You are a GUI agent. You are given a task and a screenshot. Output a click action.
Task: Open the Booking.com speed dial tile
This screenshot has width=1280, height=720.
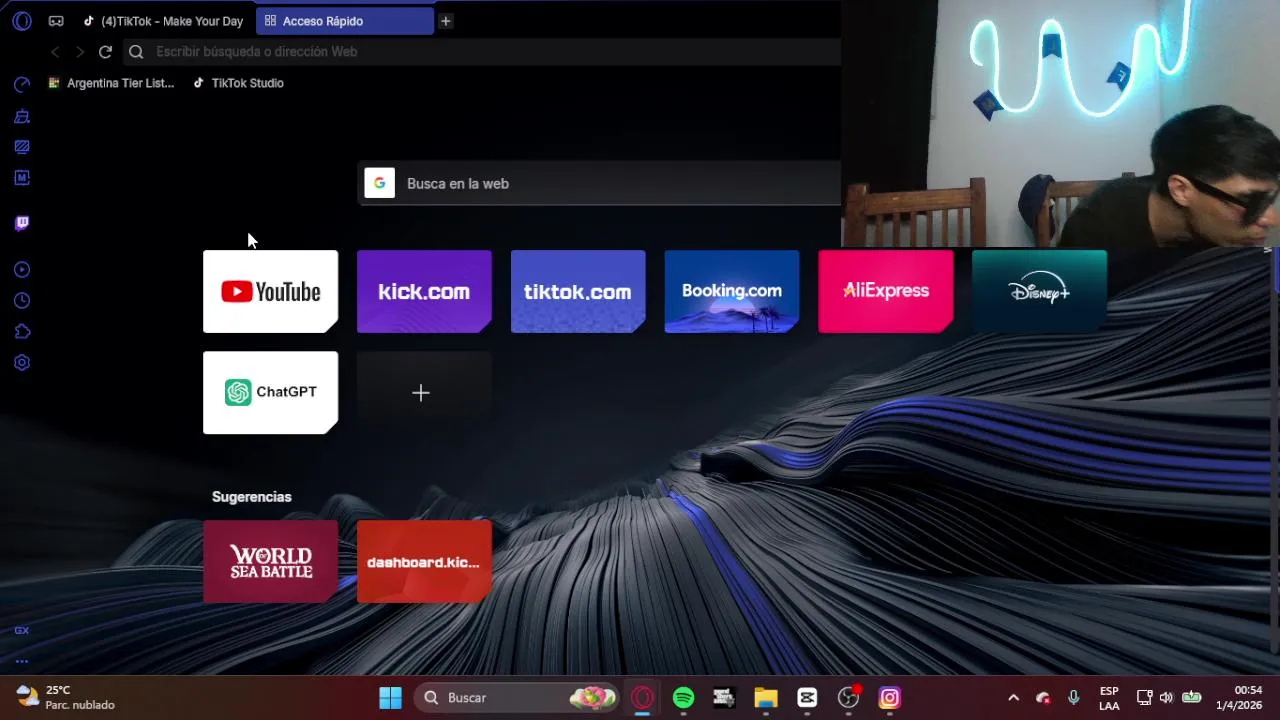(732, 291)
